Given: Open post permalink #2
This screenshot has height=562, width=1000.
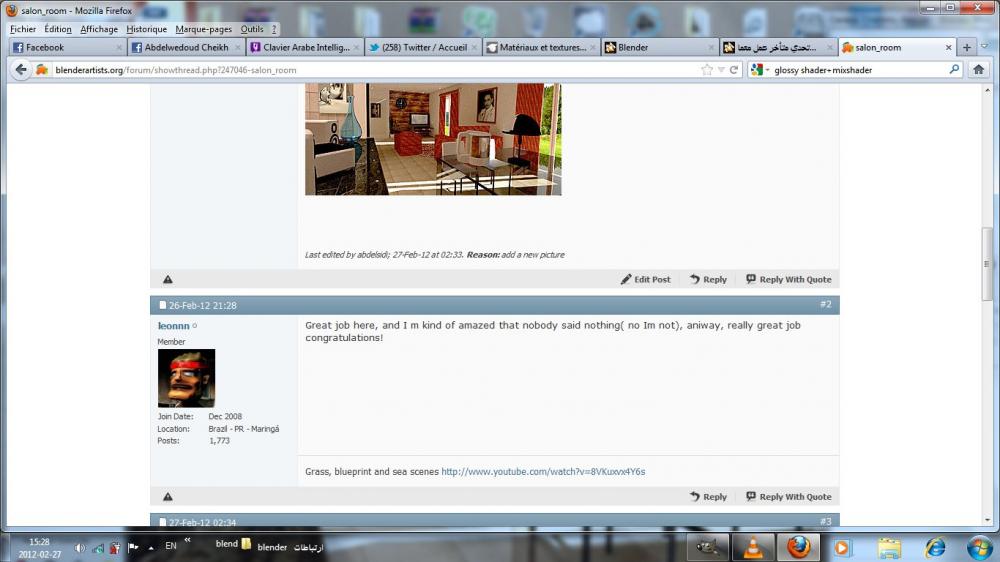Looking at the screenshot, I should pyautogui.click(x=825, y=304).
